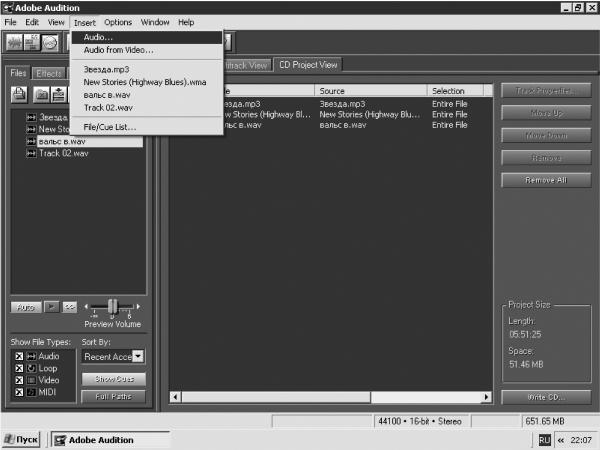This screenshot has height=450, width=600.
Task: Switch to Multitrack View toolbar icon
Action: (32, 42)
